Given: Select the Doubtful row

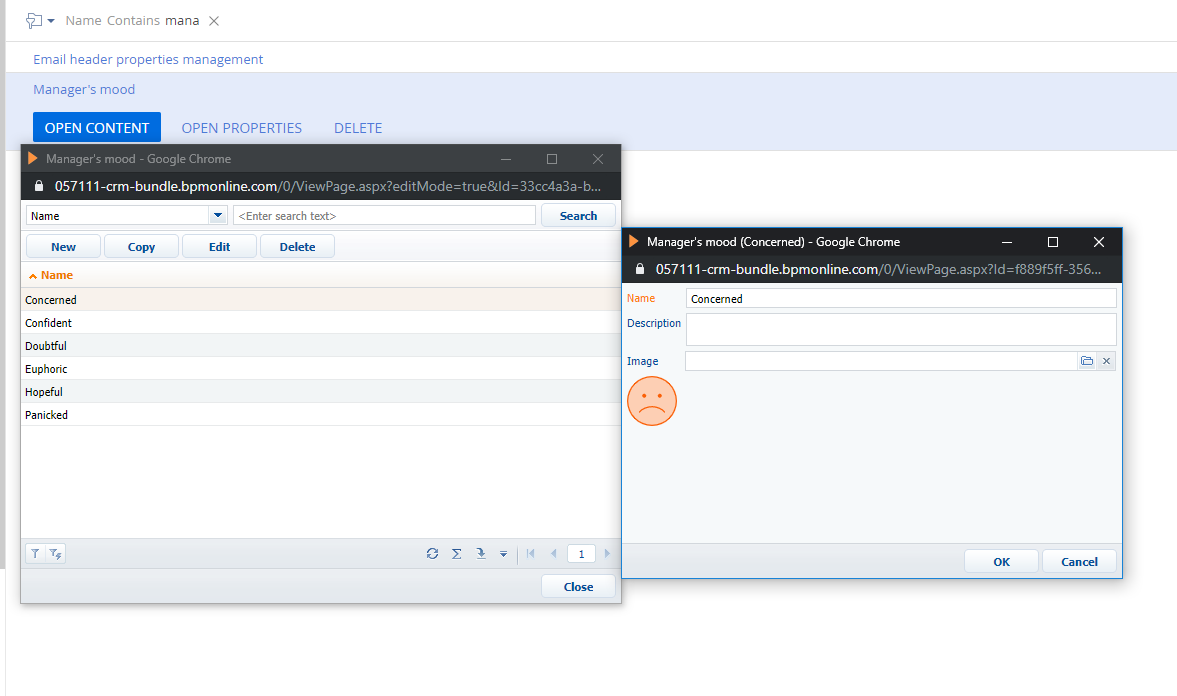Looking at the screenshot, I should pyautogui.click(x=321, y=346).
